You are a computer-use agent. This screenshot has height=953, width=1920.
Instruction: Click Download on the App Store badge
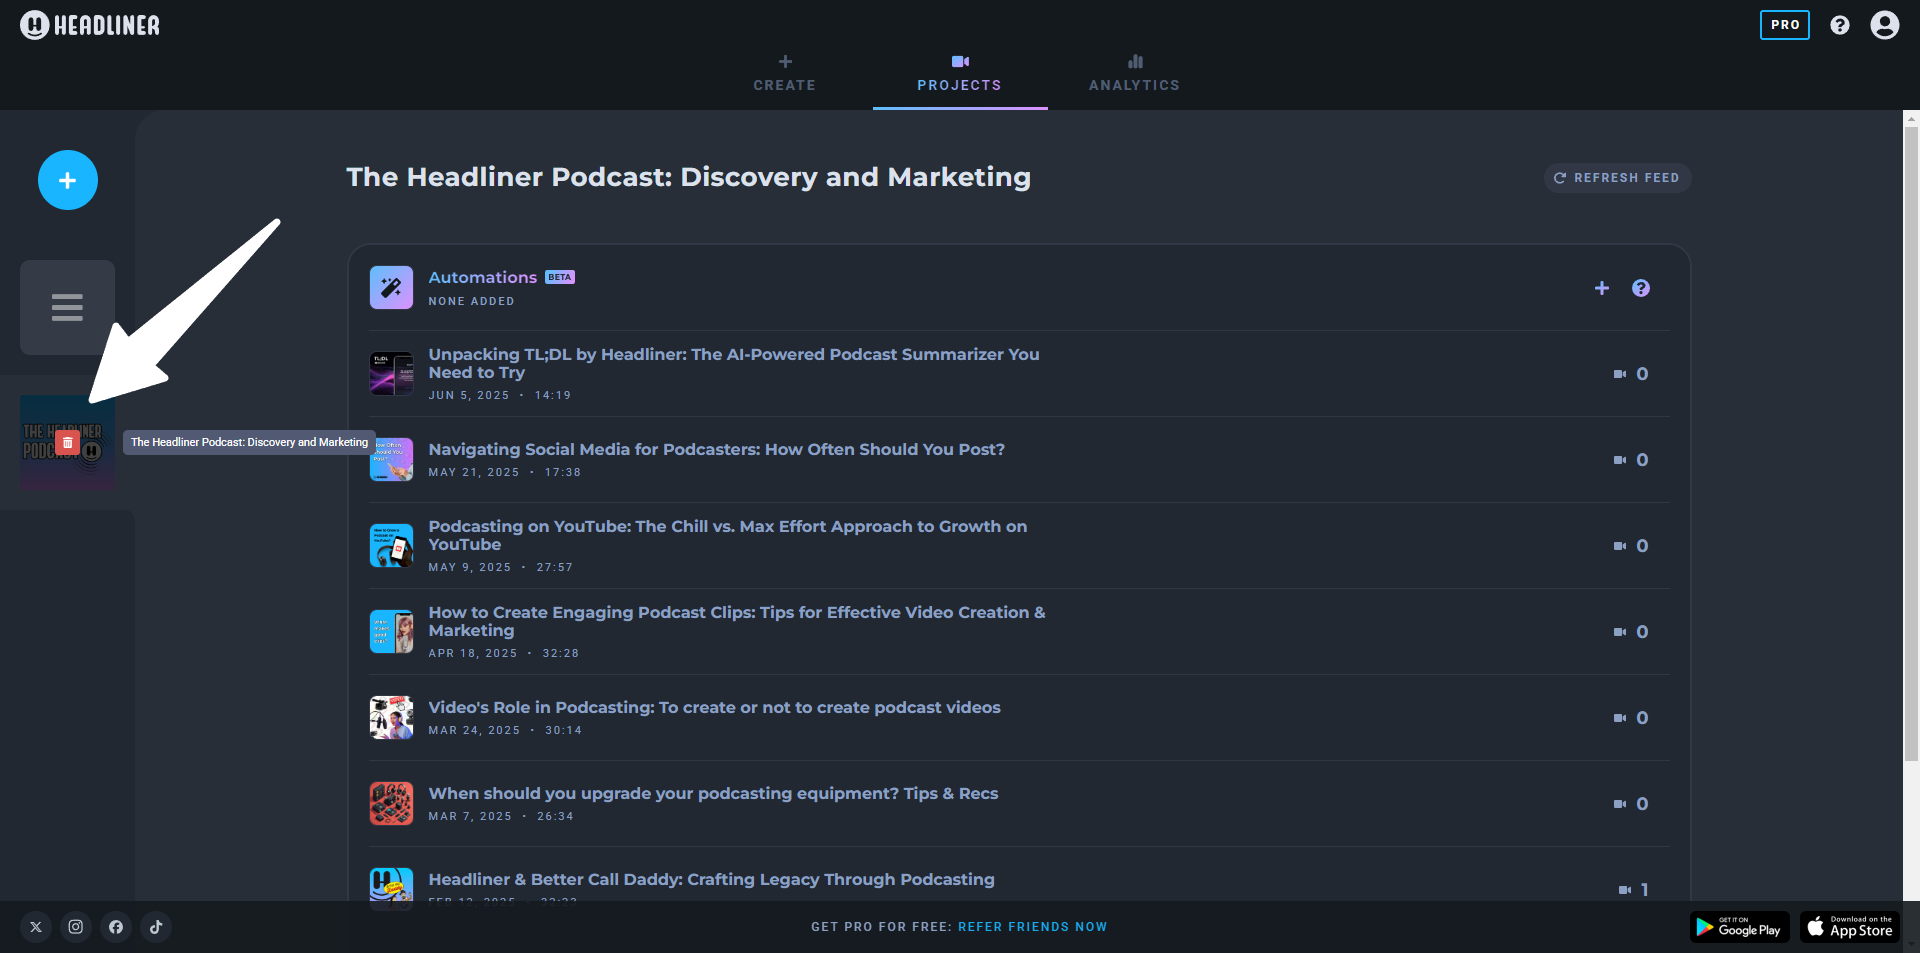point(1851,927)
